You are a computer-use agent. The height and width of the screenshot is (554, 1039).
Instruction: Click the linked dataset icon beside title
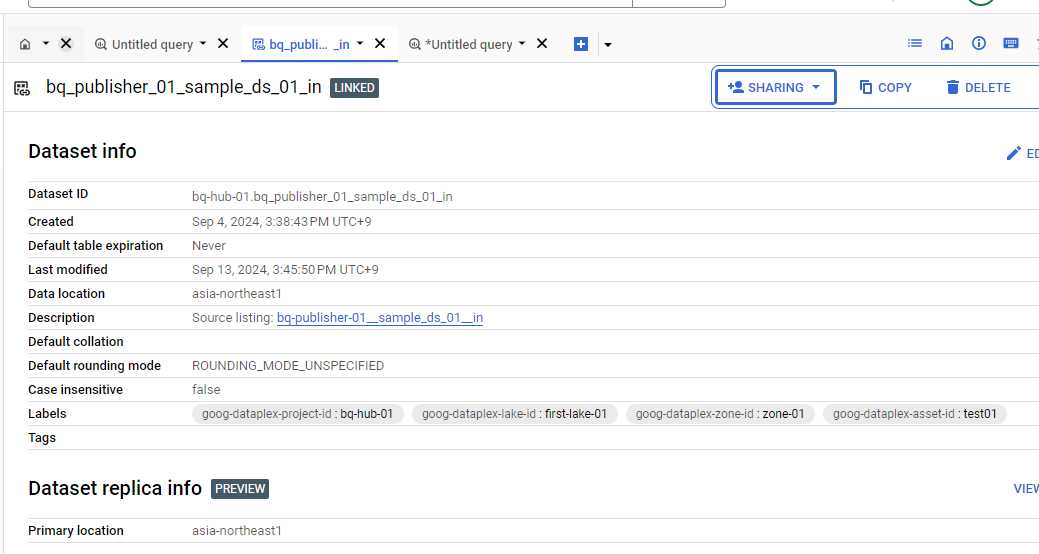coord(22,88)
